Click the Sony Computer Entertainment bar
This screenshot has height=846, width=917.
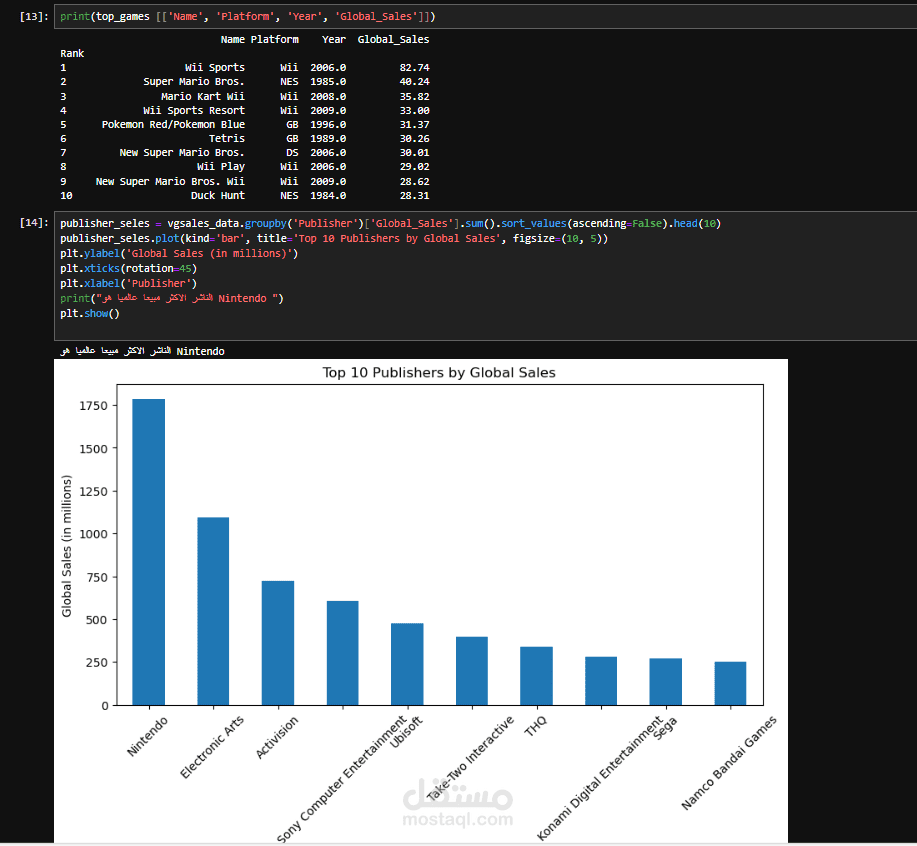[x=343, y=653]
